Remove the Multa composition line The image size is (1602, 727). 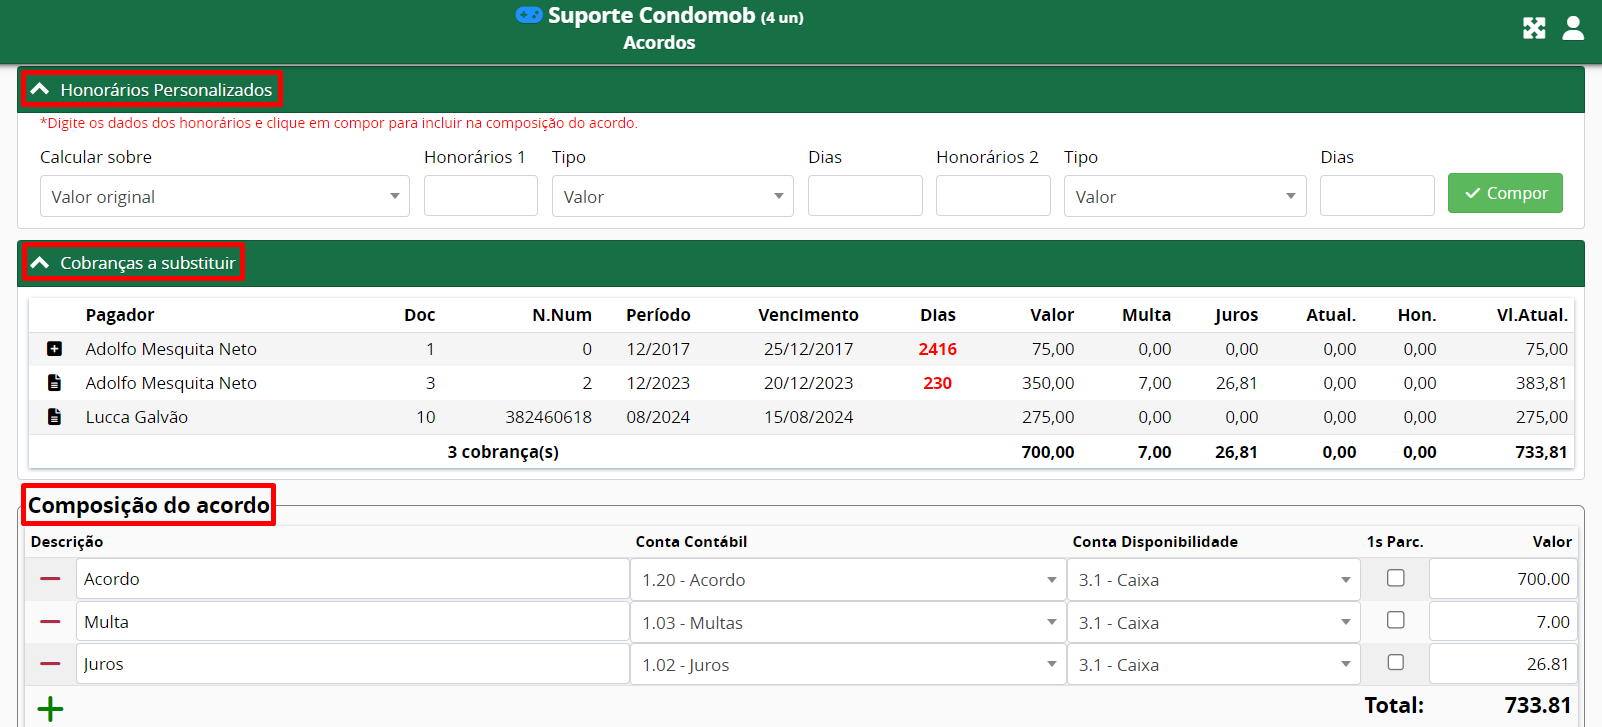point(50,622)
